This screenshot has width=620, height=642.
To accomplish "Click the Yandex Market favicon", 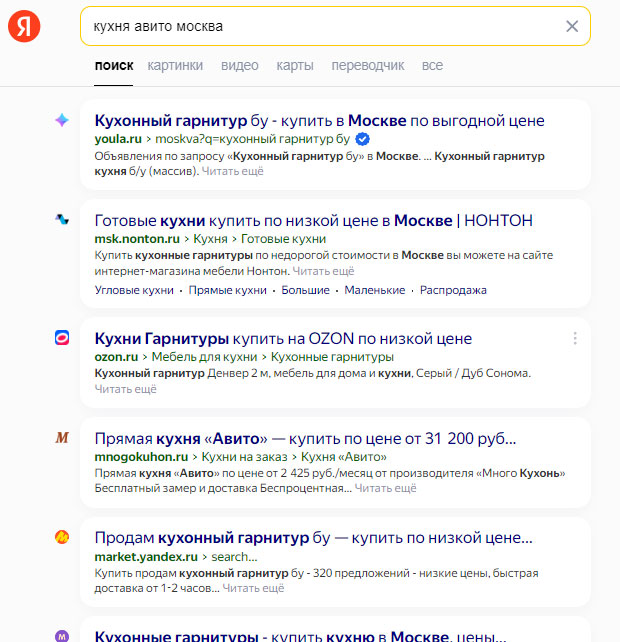I will [x=62, y=537].
